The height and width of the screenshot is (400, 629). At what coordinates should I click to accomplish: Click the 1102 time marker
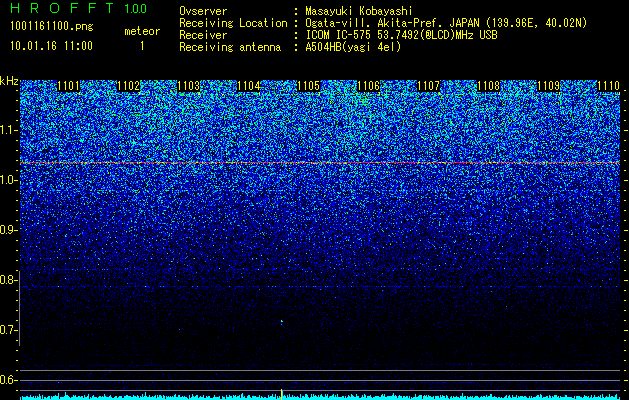coord(128,86)
